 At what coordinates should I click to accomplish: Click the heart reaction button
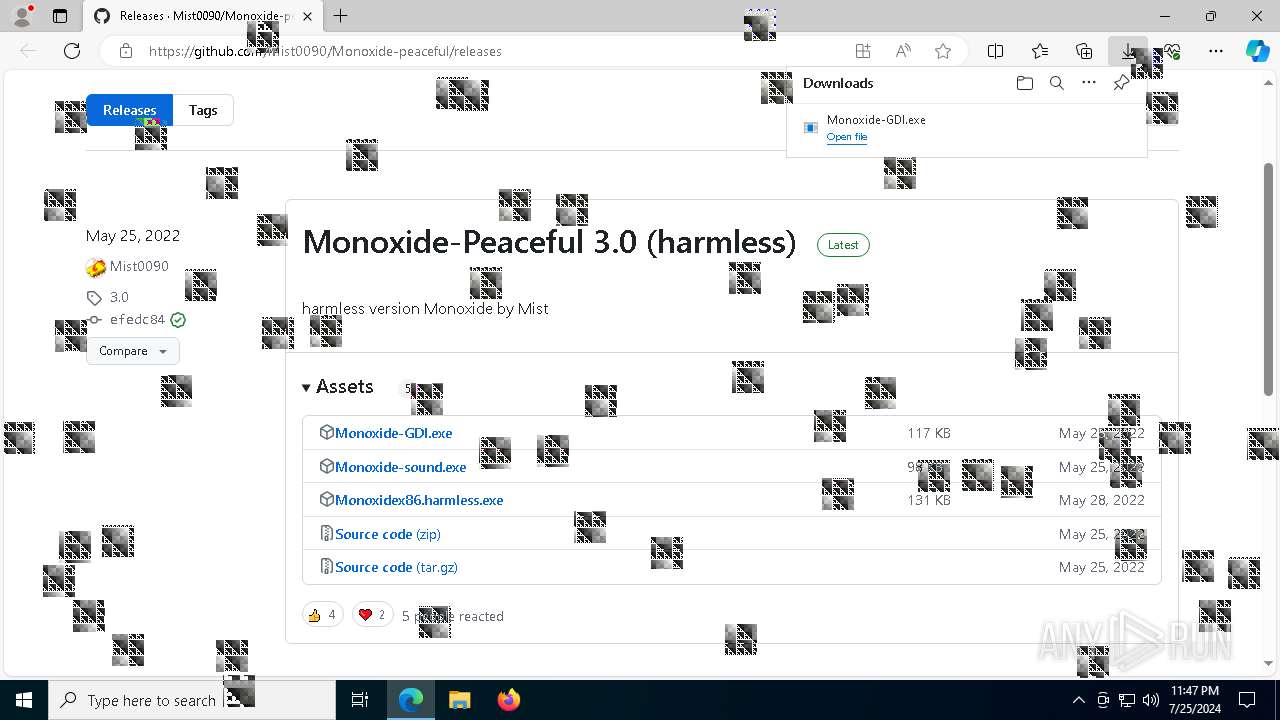[372, 615]
